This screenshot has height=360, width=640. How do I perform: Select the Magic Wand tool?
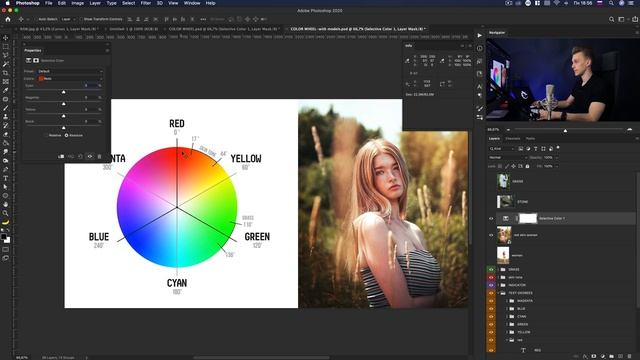click(x=6, y=64)
